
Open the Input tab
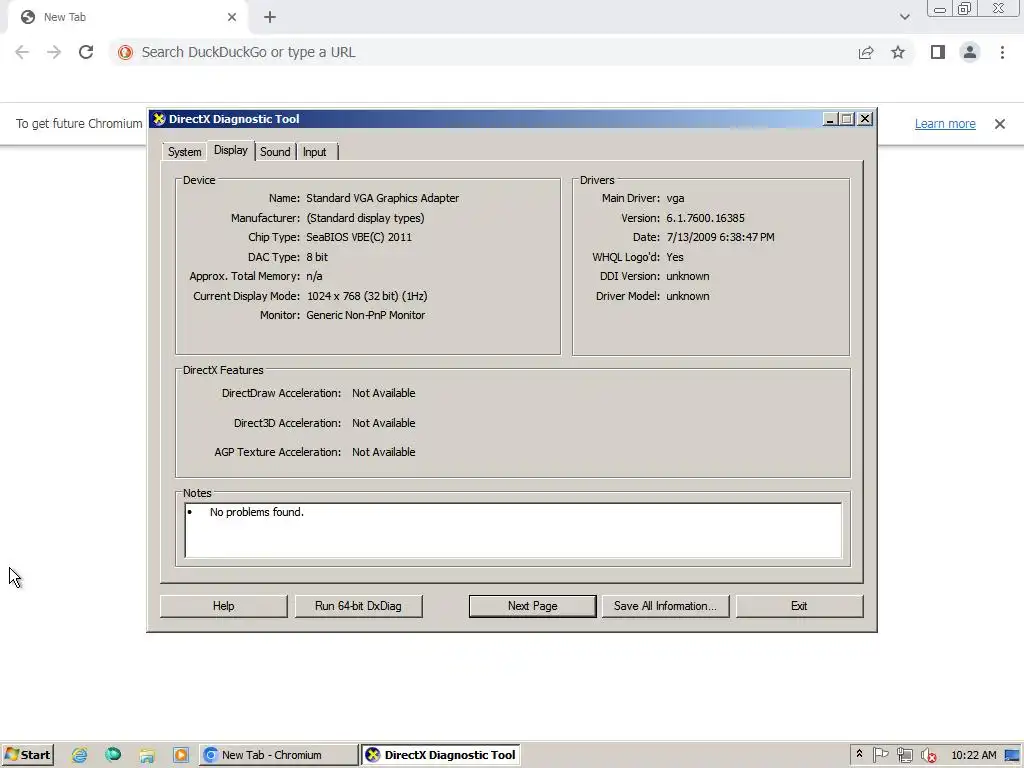click(x=315, y=152)
